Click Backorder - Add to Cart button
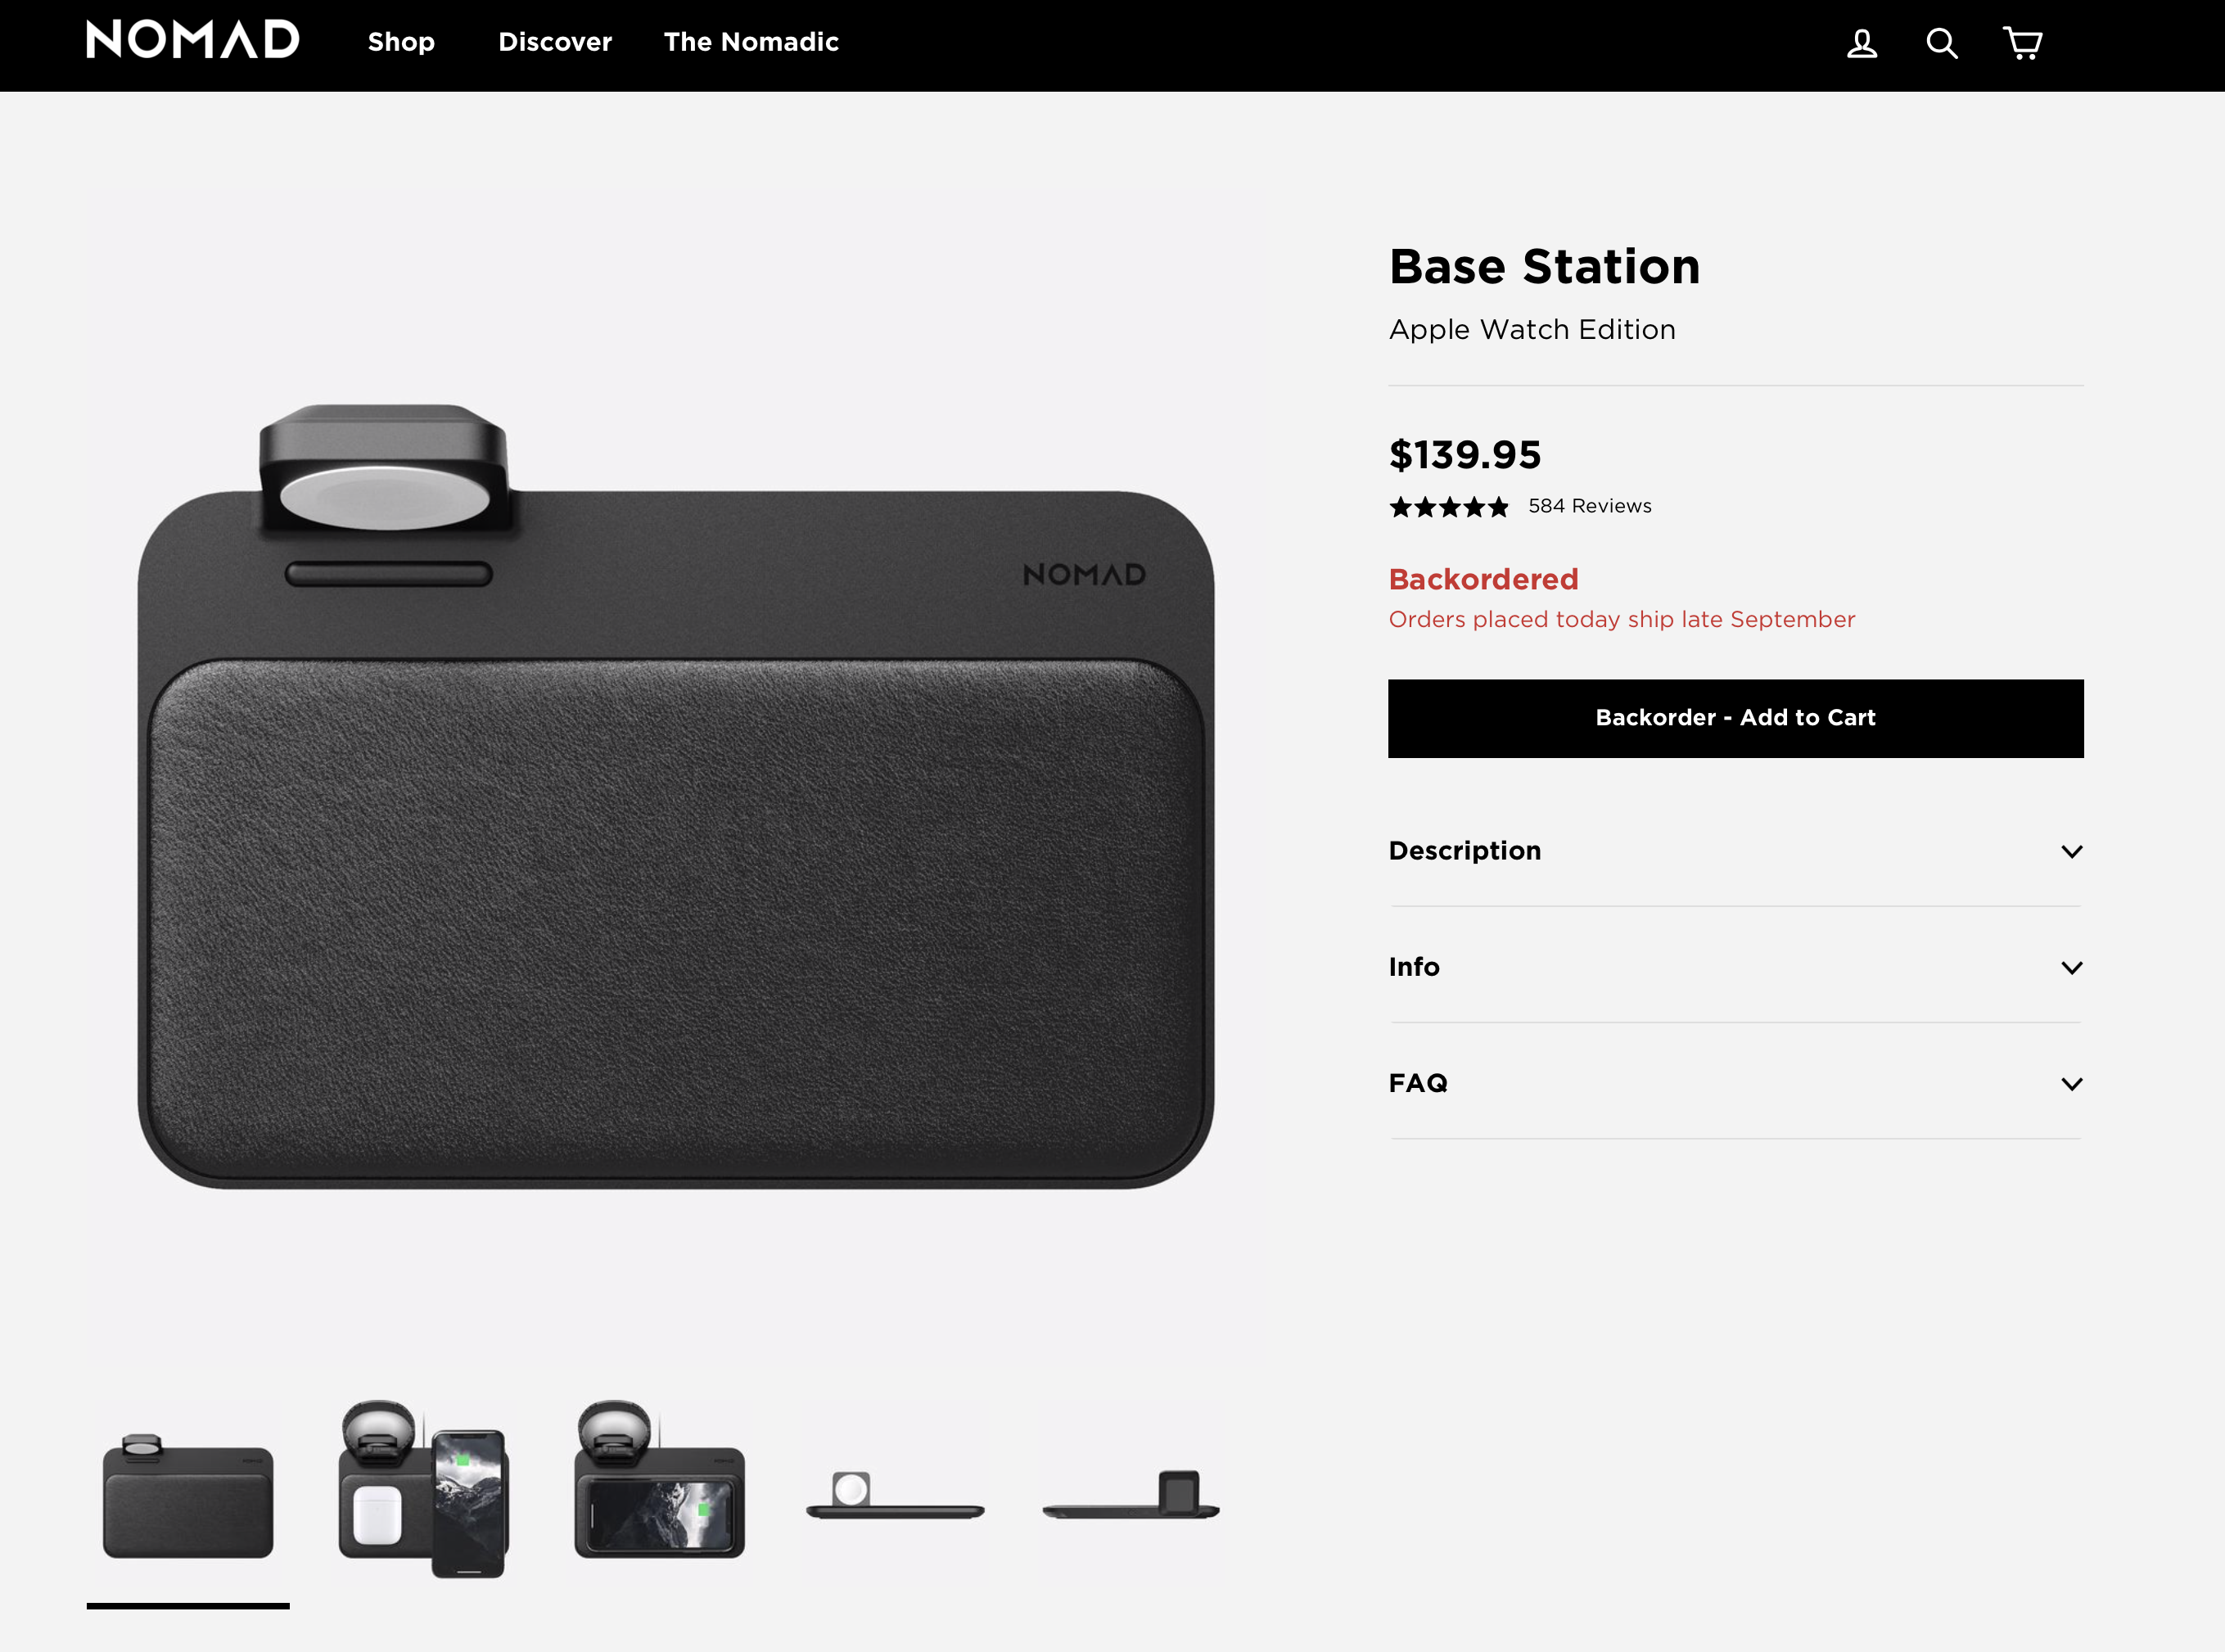The image size is (2225, 1652). pyautogui.click(x=1735, y=718)
